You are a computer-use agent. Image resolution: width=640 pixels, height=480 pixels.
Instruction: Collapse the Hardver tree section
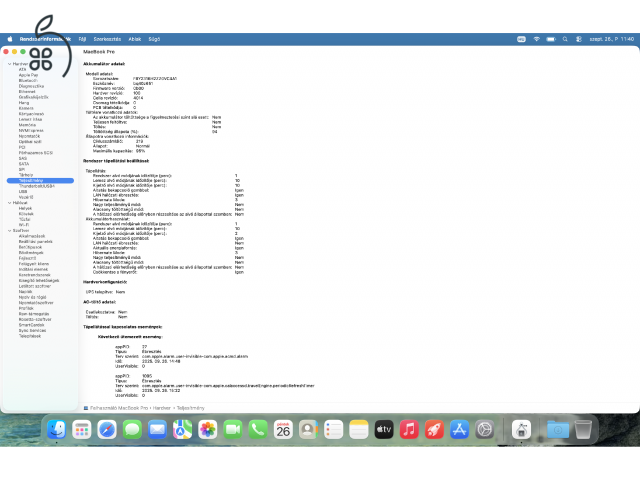pos(9,64)
